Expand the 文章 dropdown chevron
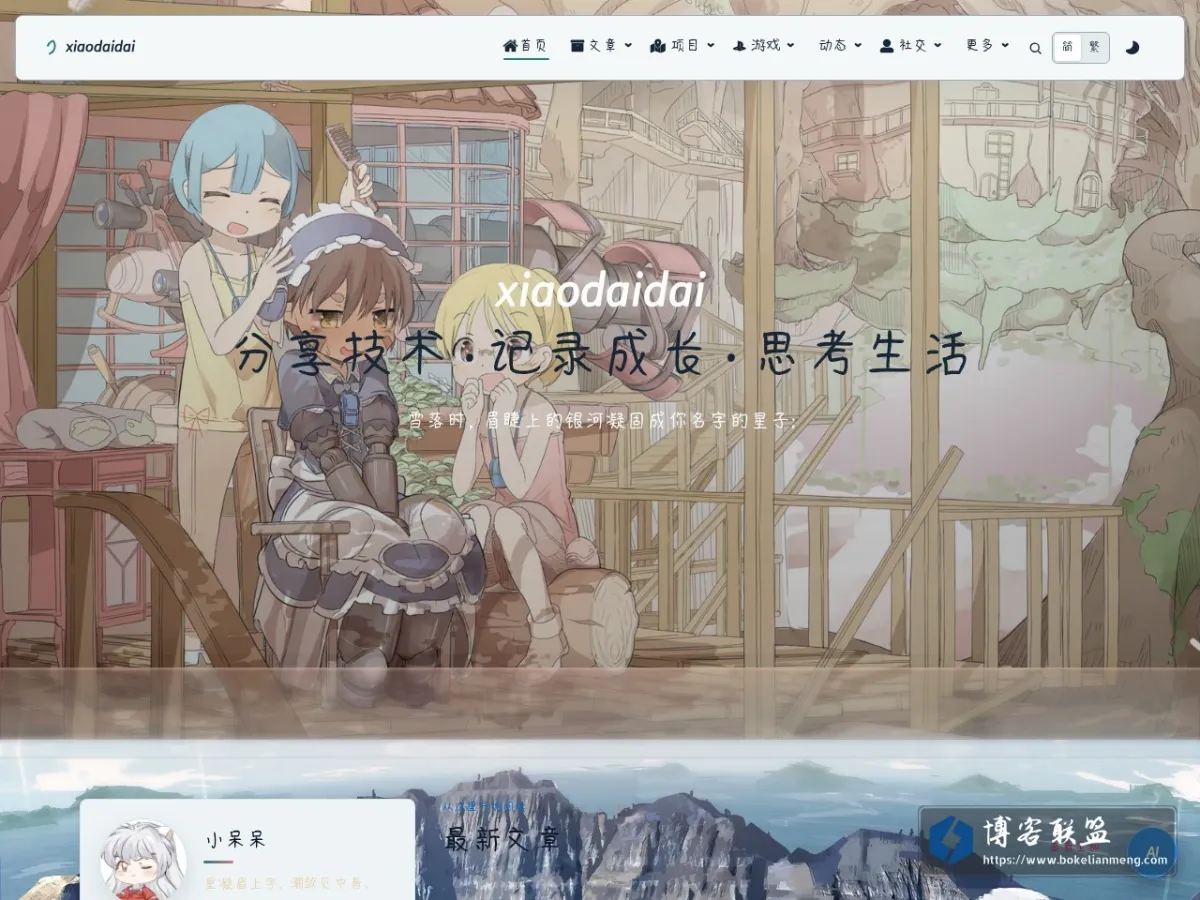The width and height of the screenshot is (1200, 900). [628, 46]
